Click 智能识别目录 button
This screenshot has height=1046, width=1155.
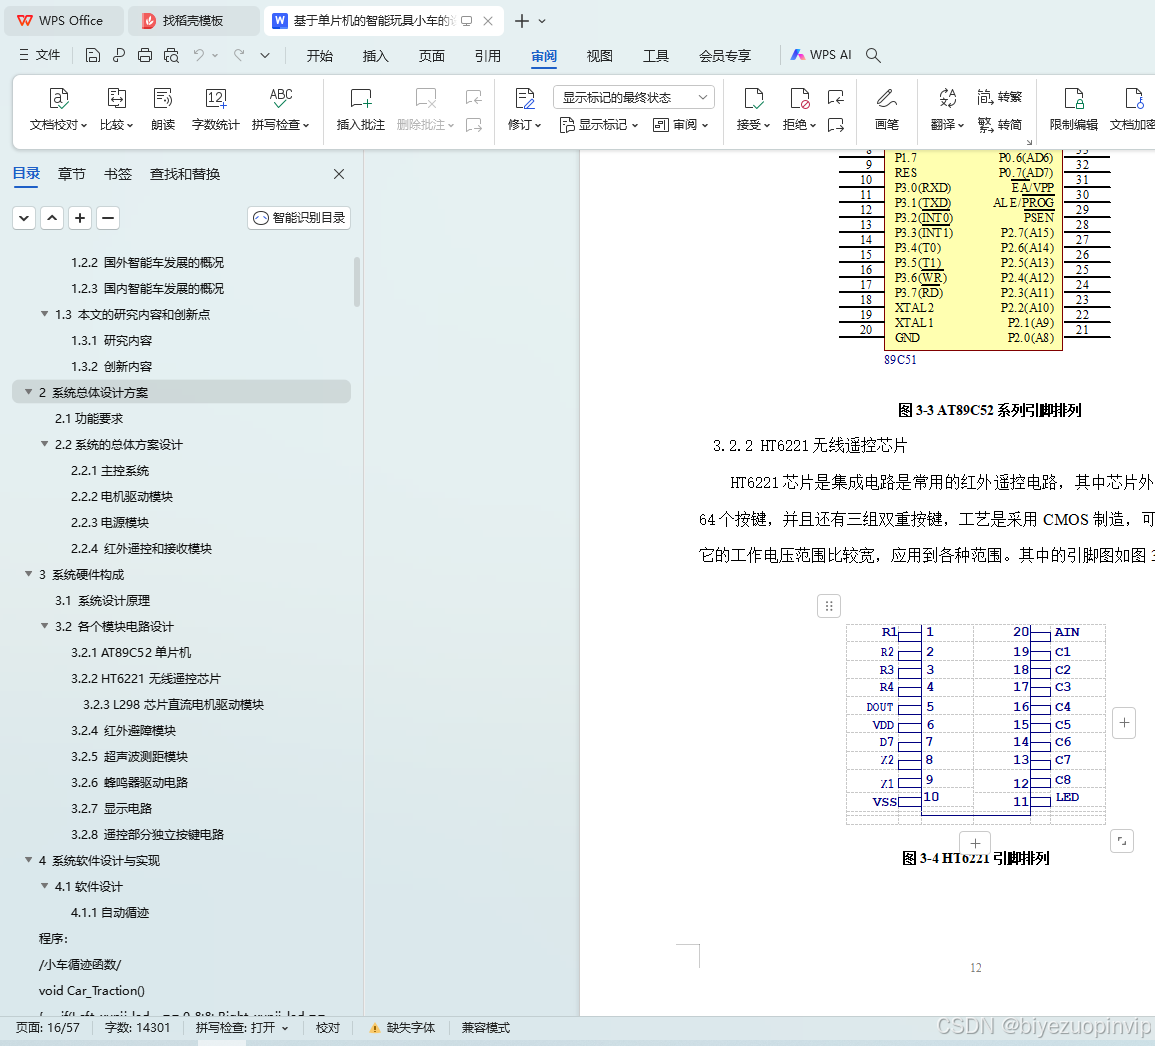pyautogui.click(x=299, y=218)
